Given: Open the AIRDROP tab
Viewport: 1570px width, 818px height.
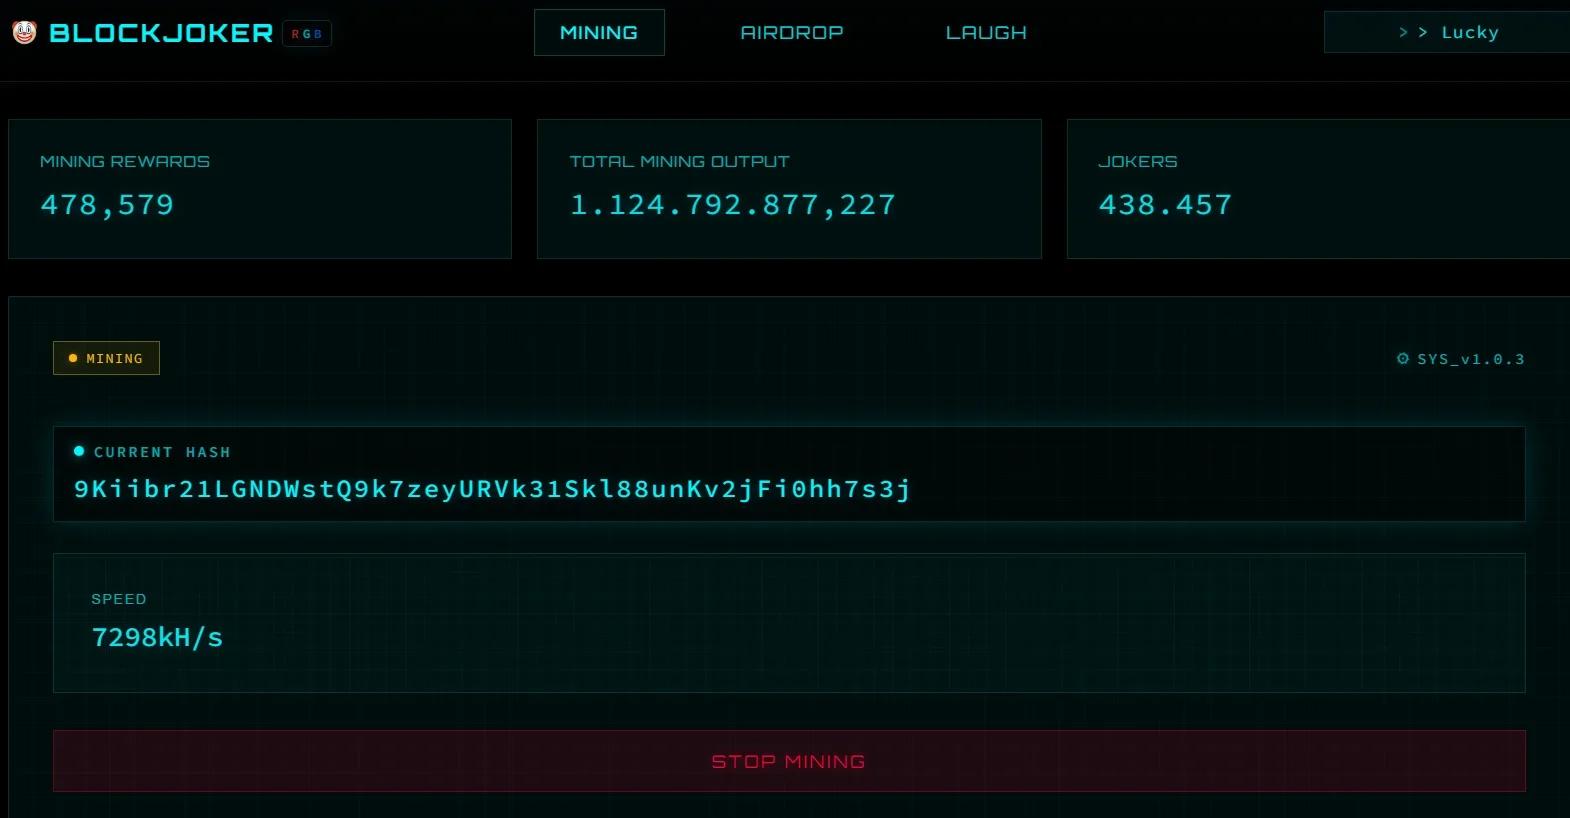Looking at the screenshot, I should [791, 33].
